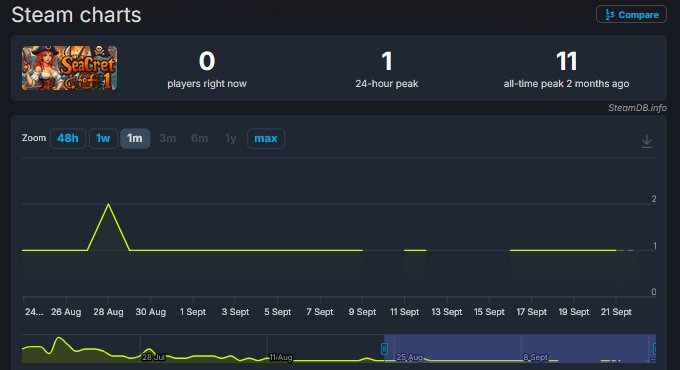The image size is (680, 370).
Task: Click the SteamDB.info credit text
Action: click(637, 108)
